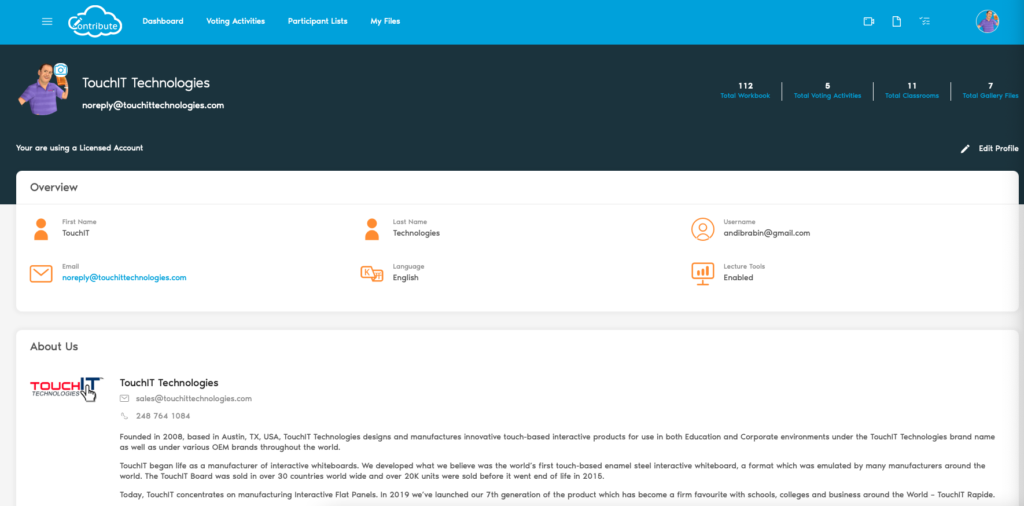Click phone number 248 764 1084

click(x=163, y=416)
